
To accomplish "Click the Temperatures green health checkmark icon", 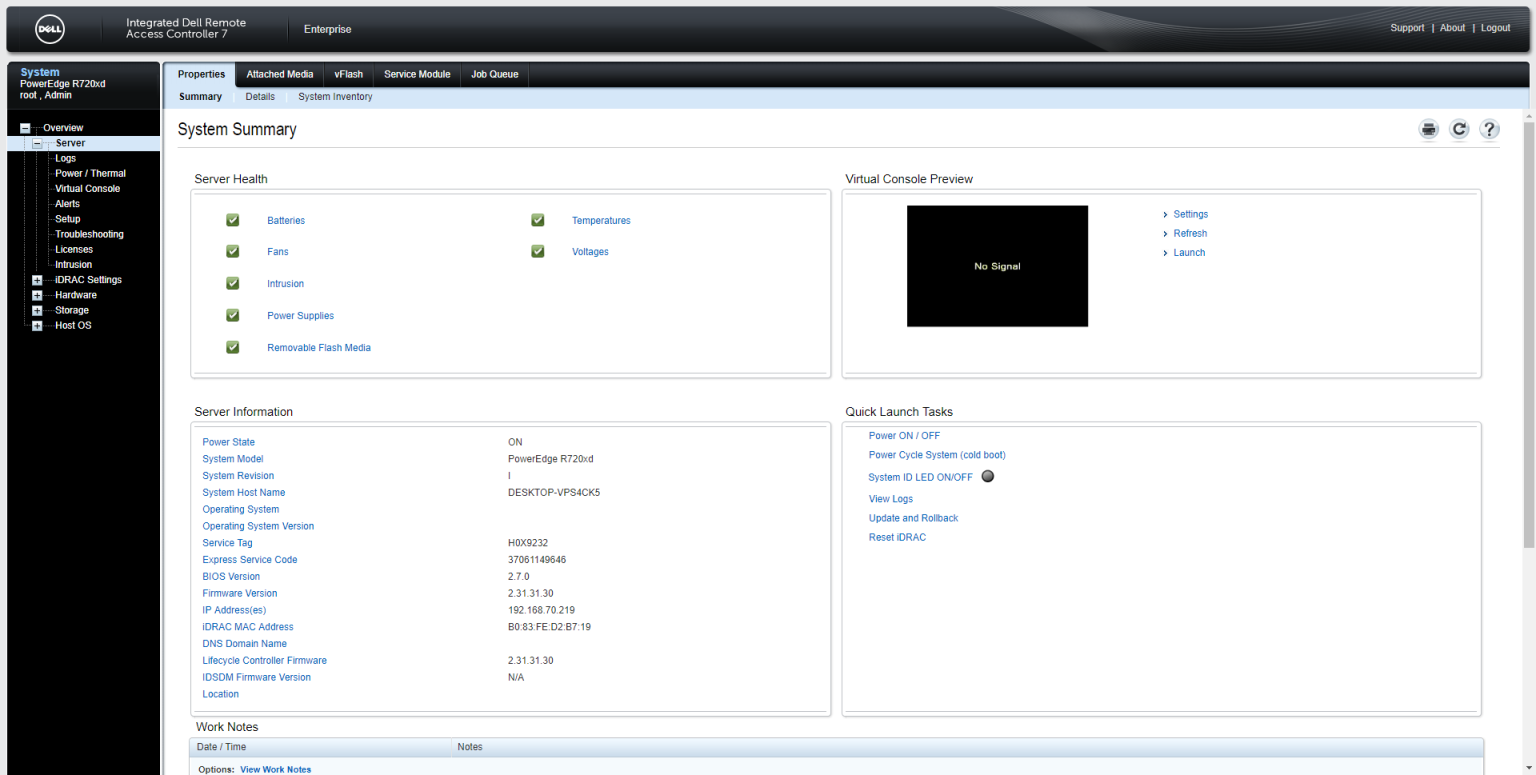I will (538, 220).
